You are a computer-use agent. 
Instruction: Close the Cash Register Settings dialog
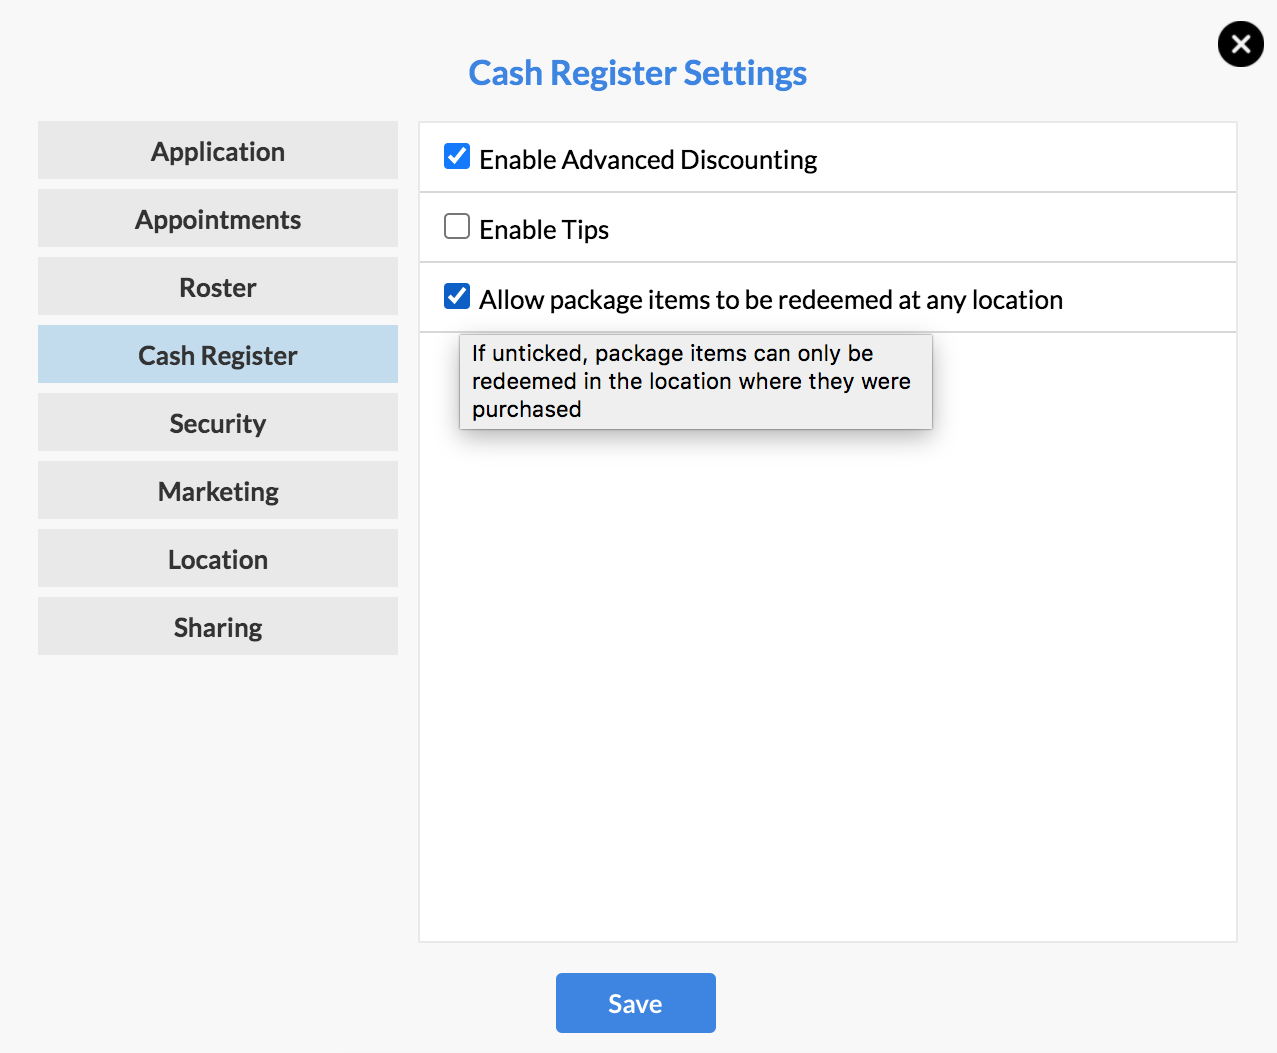[1240, 44]
